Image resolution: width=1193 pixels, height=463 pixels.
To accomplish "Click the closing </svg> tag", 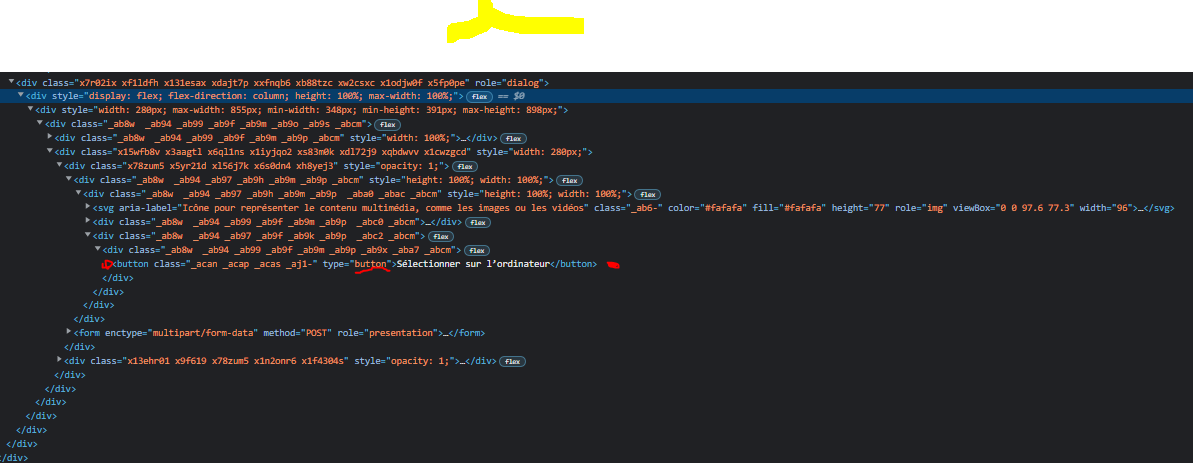I will point(1160,208).
